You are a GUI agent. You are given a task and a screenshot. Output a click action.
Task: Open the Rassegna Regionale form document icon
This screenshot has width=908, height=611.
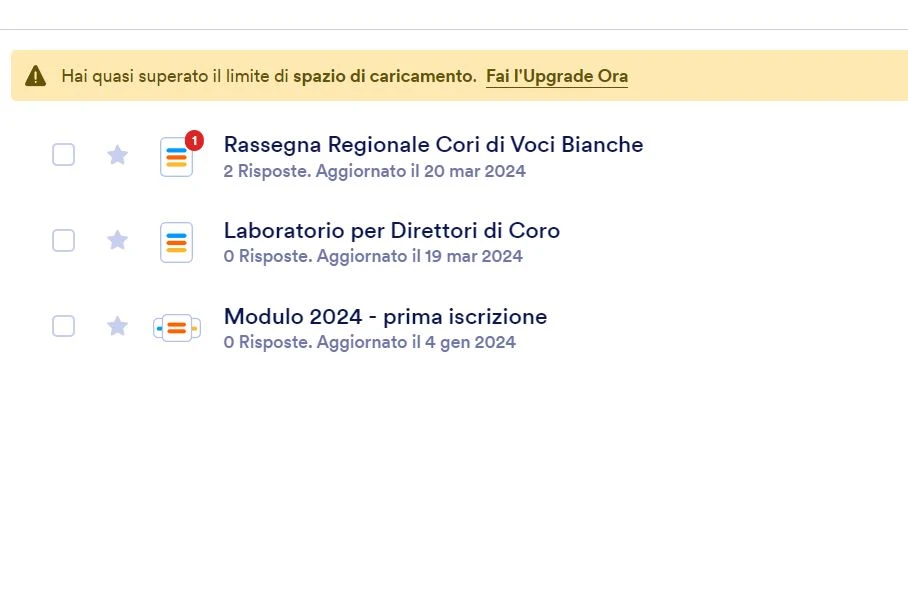coord(176,156)
